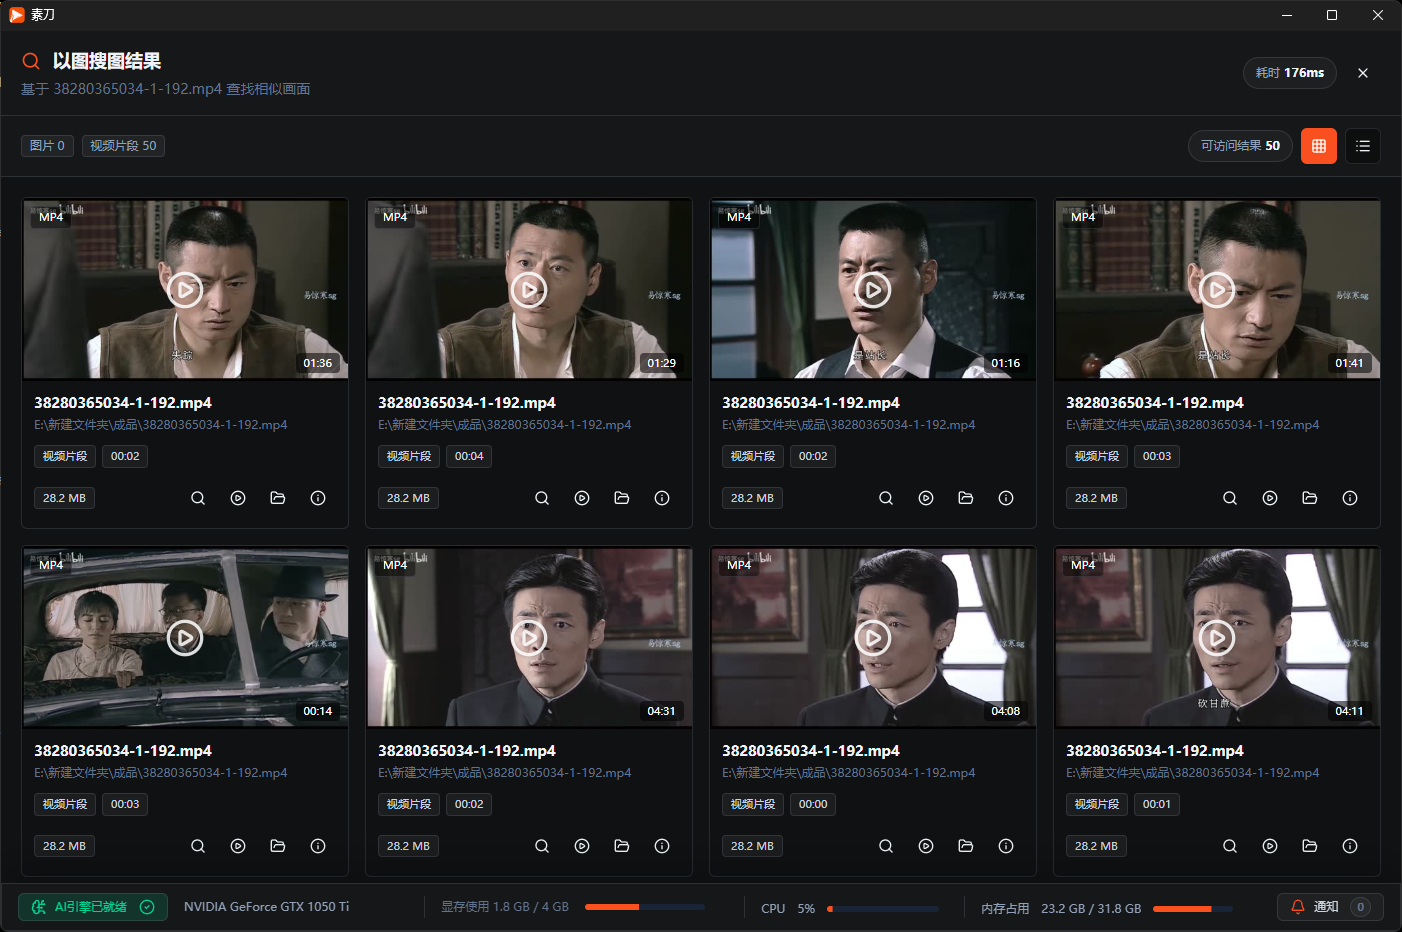Click the file name on the 01:16 card

click(x=811, y=403)
